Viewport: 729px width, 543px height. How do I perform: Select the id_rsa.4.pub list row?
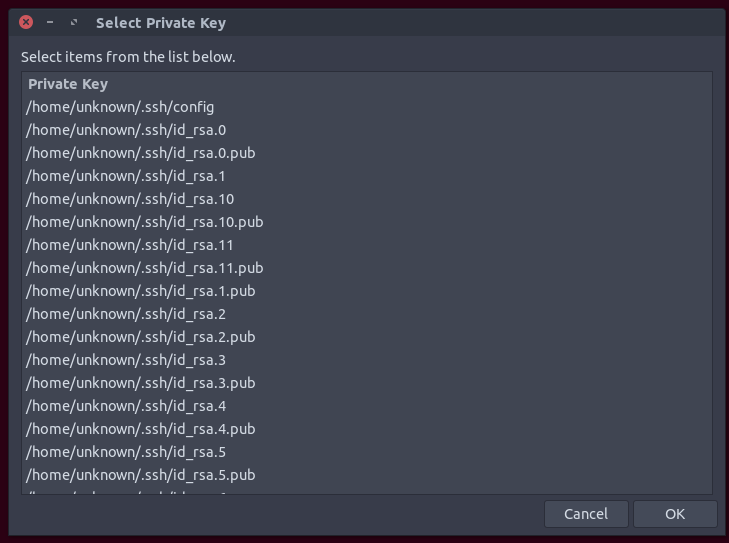tap(141, 429)
